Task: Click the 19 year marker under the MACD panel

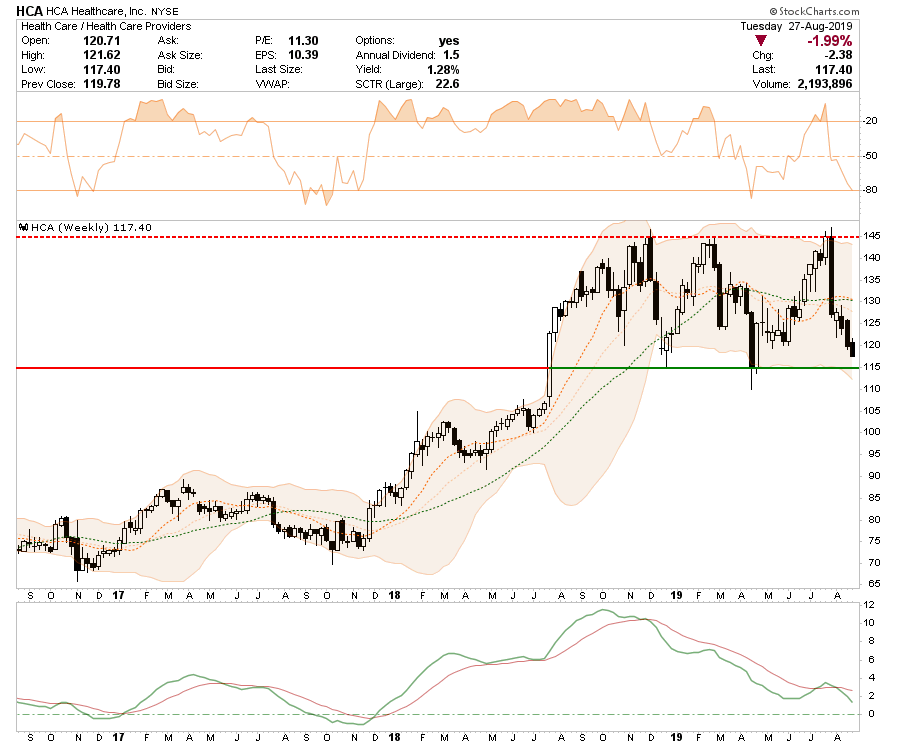Action: click(x=676, y=737)
